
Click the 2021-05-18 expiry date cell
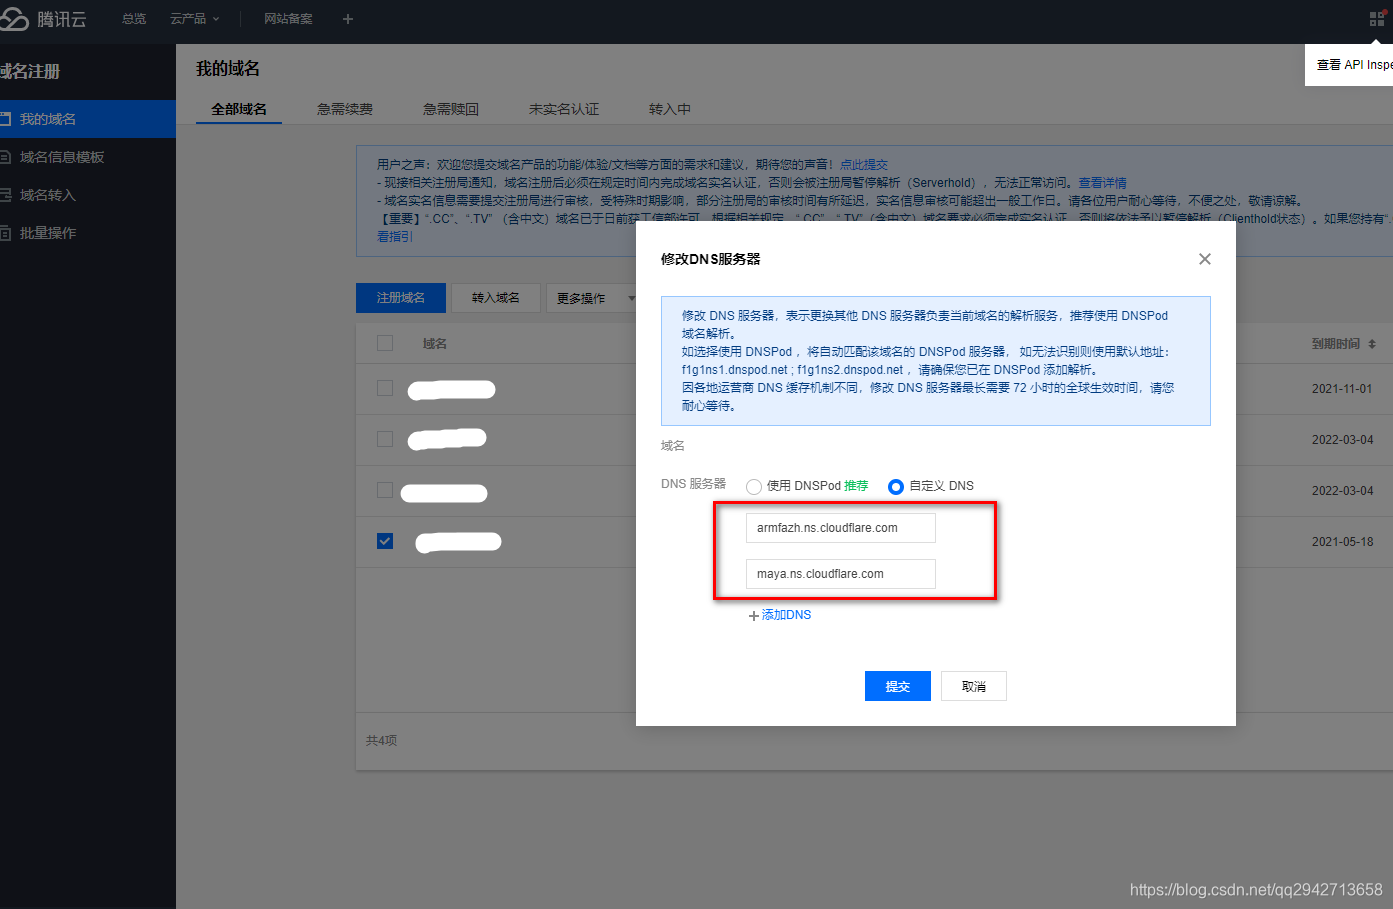1342,542
